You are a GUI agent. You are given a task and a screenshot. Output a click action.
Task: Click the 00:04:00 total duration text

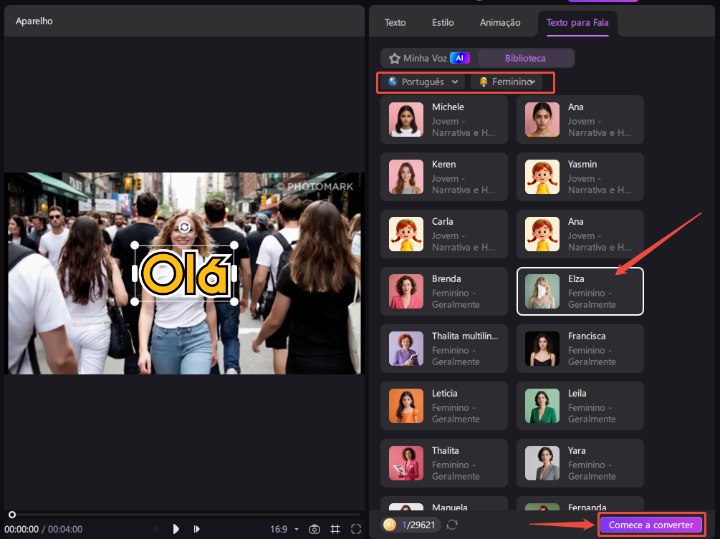pos(65,529)
